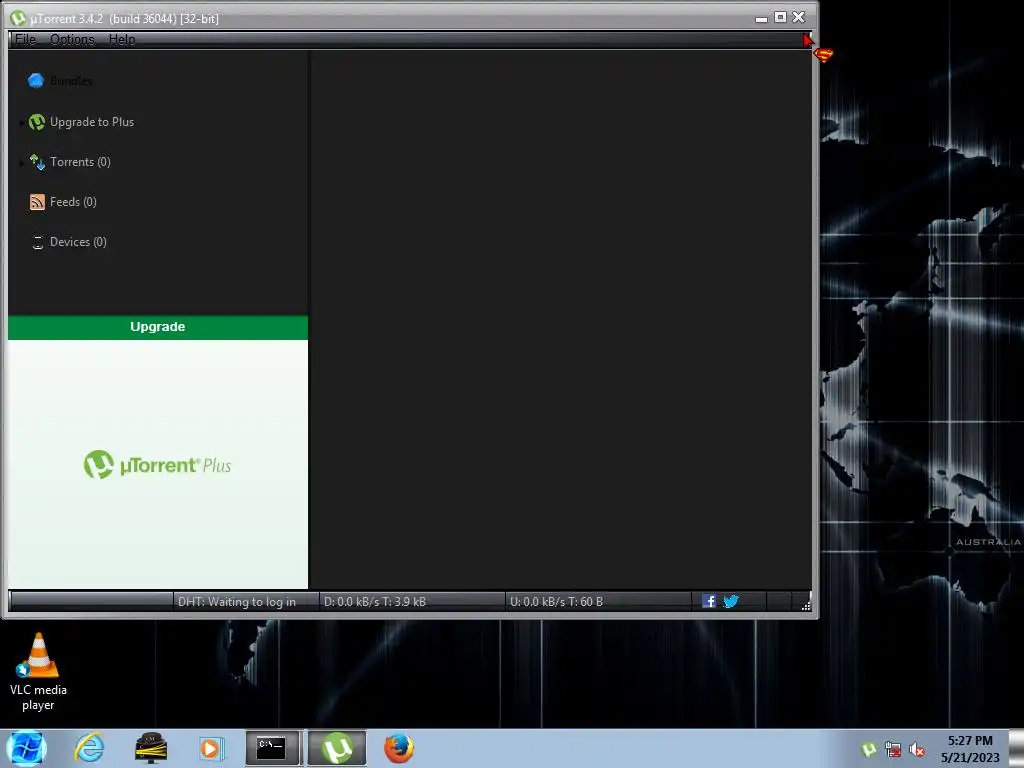Click the green Upgrade button
Image resolution: width=1024 pixels, height=768 pixels.
click(x=157, y=327)
